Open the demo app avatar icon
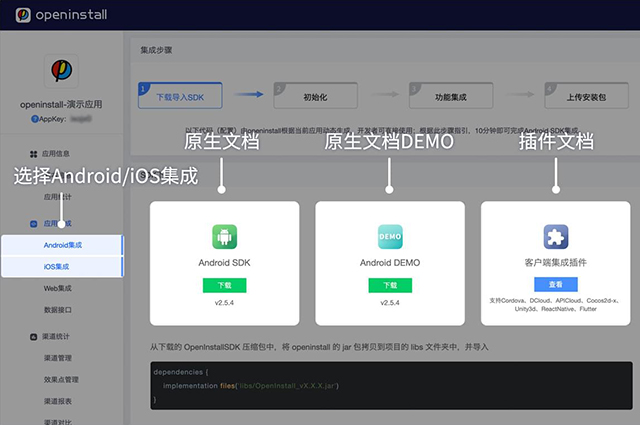 61,71
